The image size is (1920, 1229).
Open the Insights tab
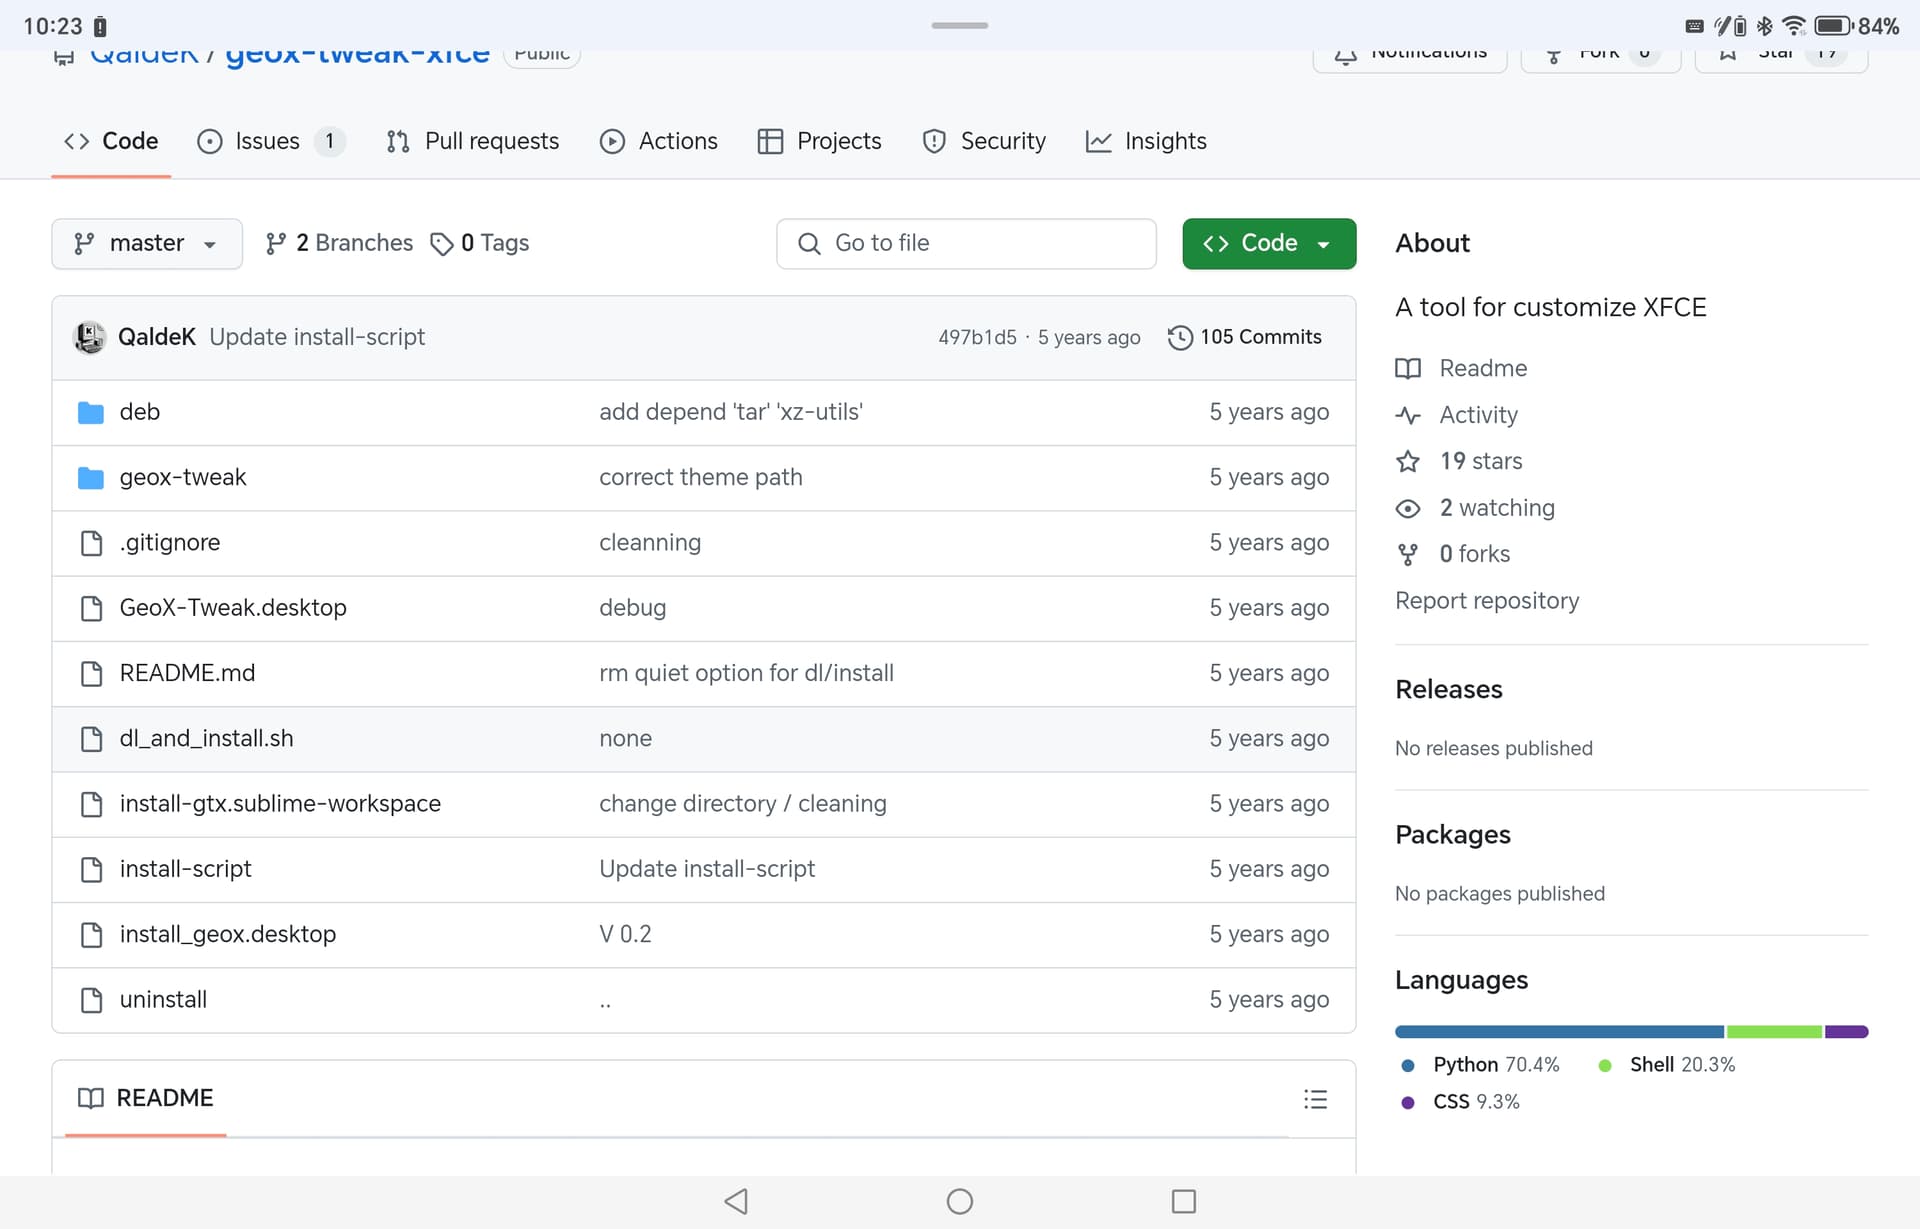point(1146,141)
